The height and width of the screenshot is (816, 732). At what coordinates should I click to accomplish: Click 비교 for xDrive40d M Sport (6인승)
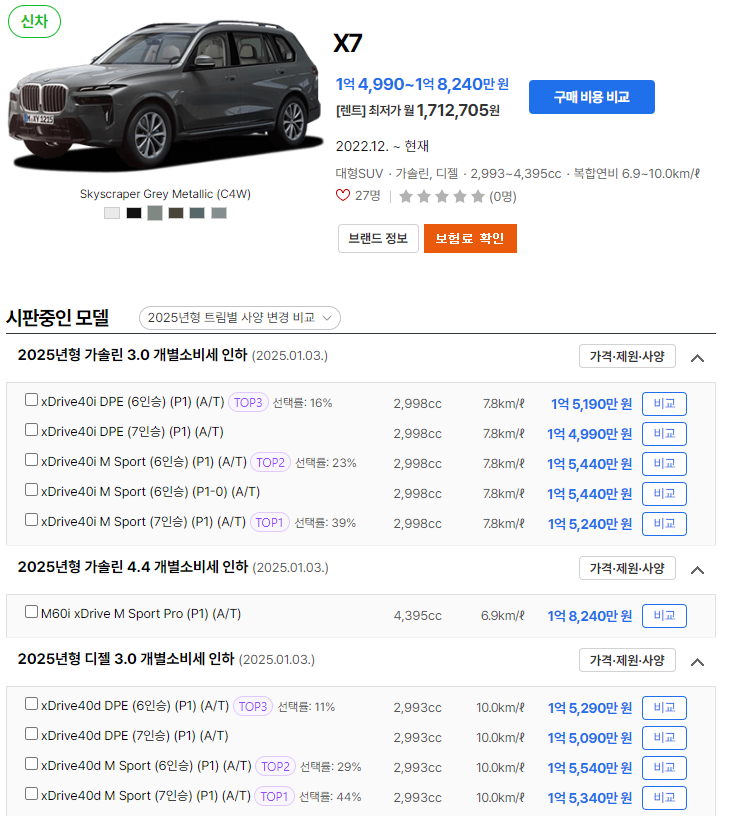664,768
